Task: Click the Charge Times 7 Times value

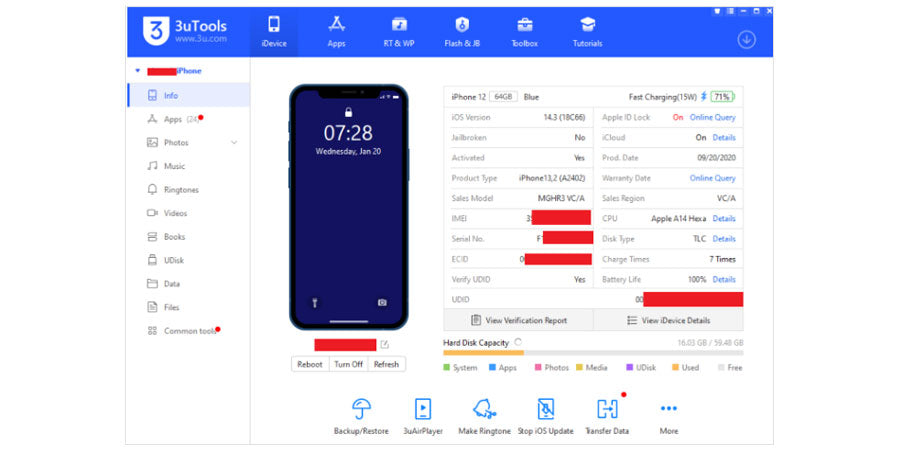Action: click(x=722, y=259)
